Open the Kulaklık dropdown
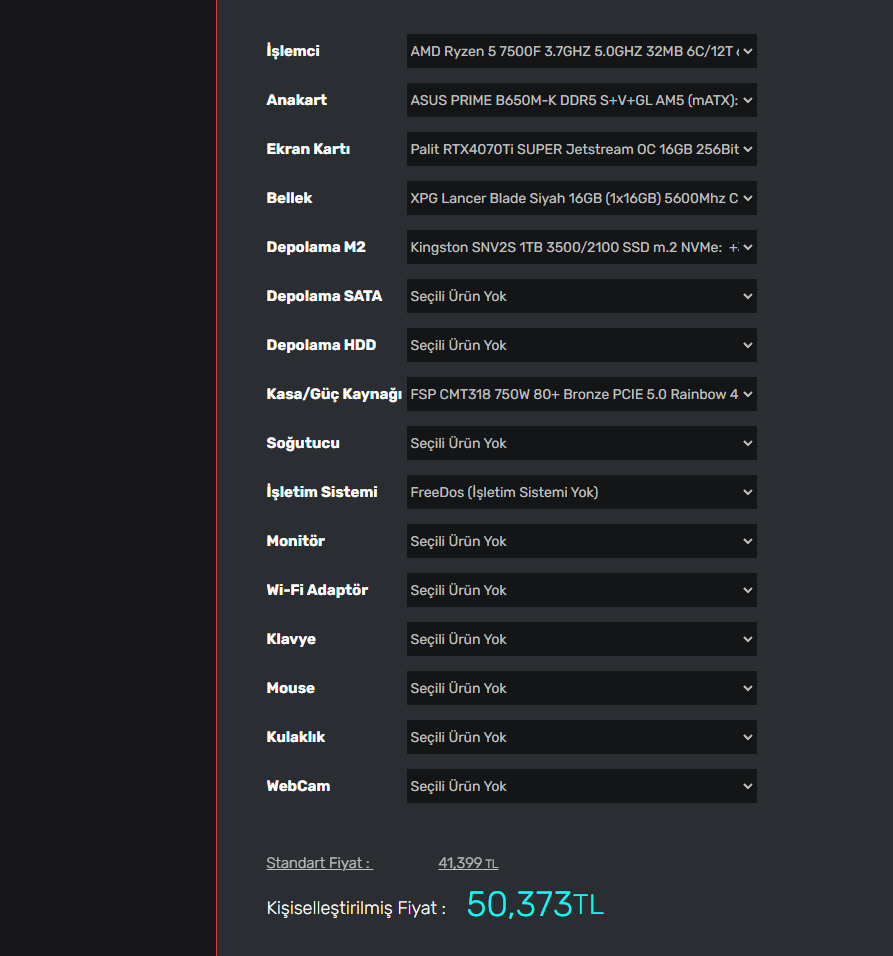 pos(582,737)
